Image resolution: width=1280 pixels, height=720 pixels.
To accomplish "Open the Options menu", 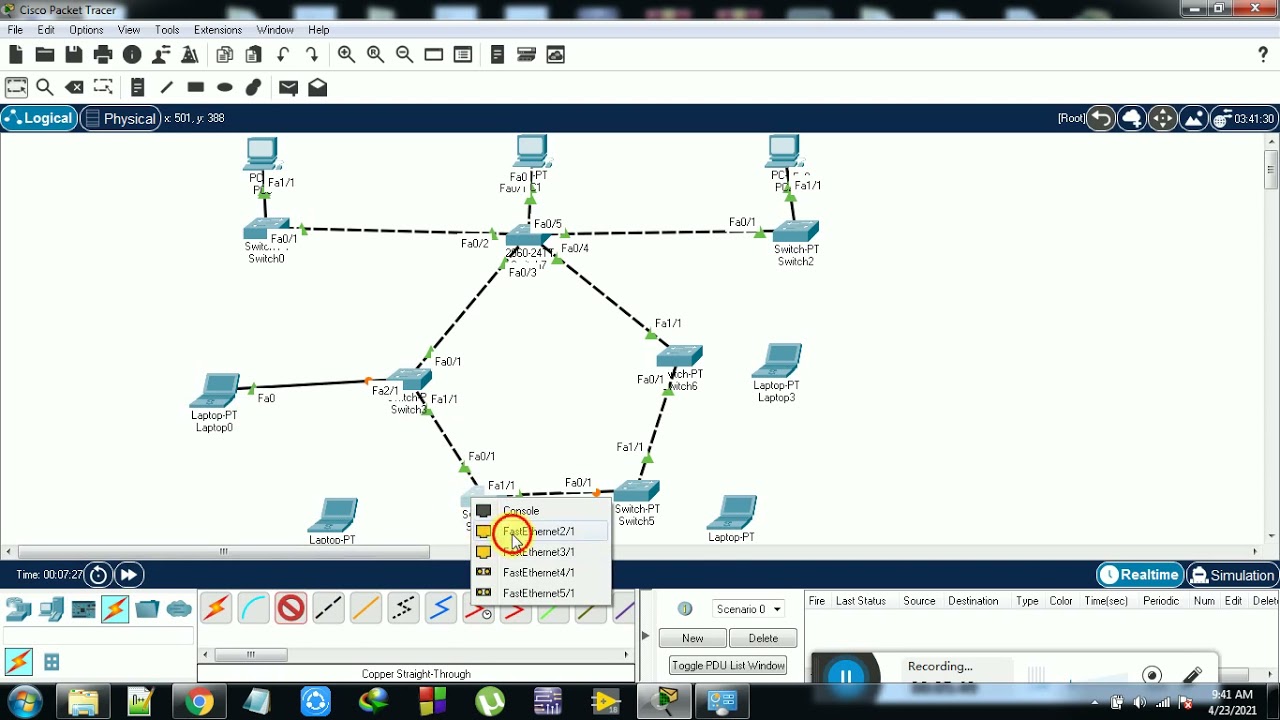I will tap(86, 30).
